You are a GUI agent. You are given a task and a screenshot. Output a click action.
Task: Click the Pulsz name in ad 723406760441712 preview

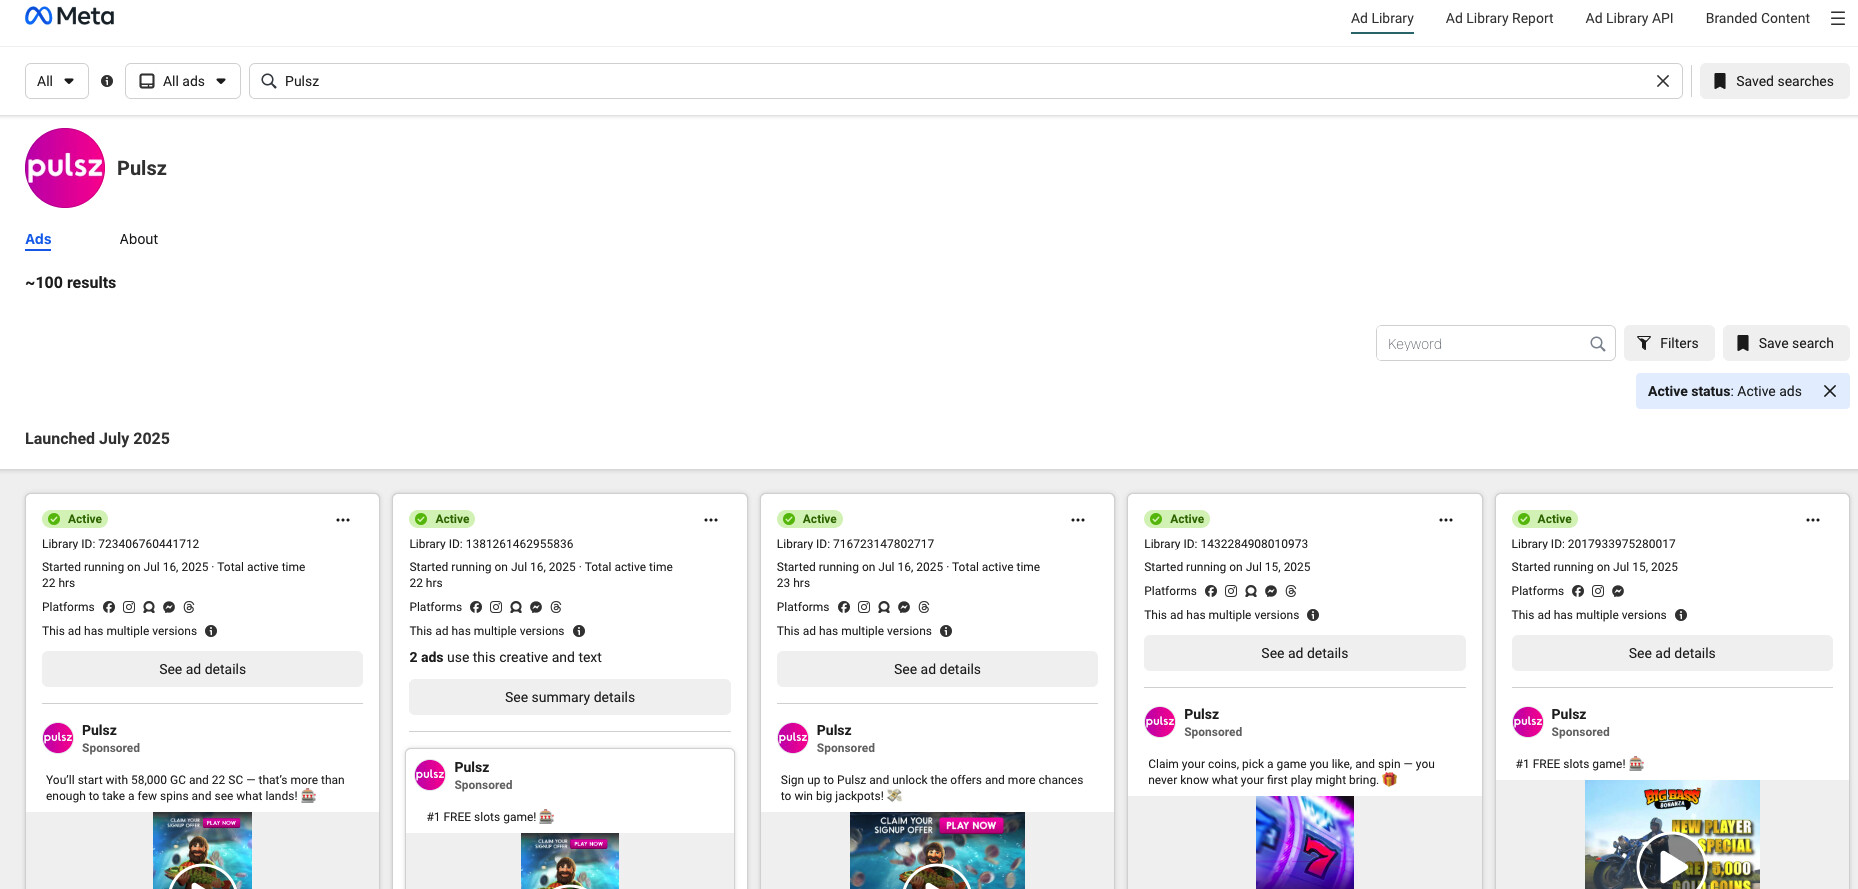point(99,730)
